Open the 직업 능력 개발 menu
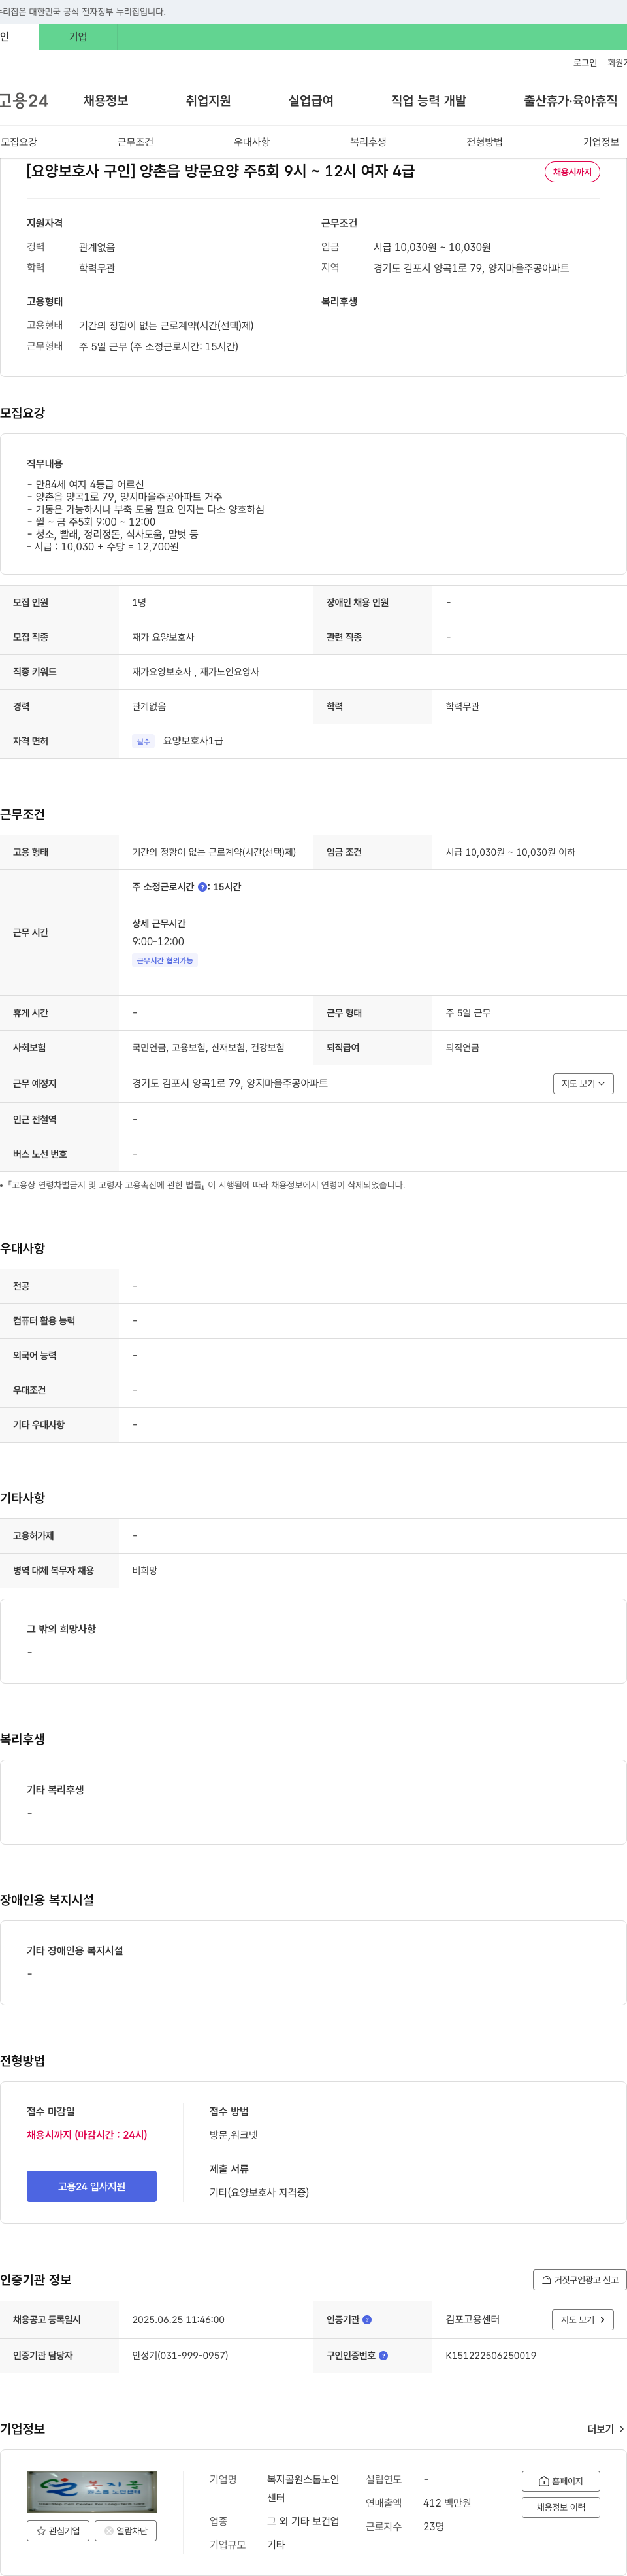 [428, 101]
